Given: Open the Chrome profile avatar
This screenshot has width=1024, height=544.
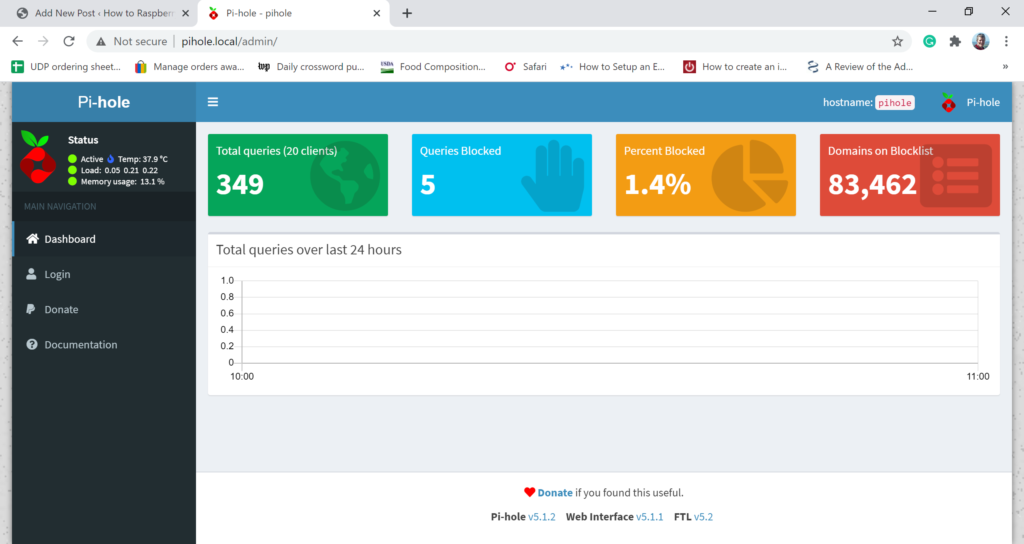Looking at the screenshot, I should (980, 41).
